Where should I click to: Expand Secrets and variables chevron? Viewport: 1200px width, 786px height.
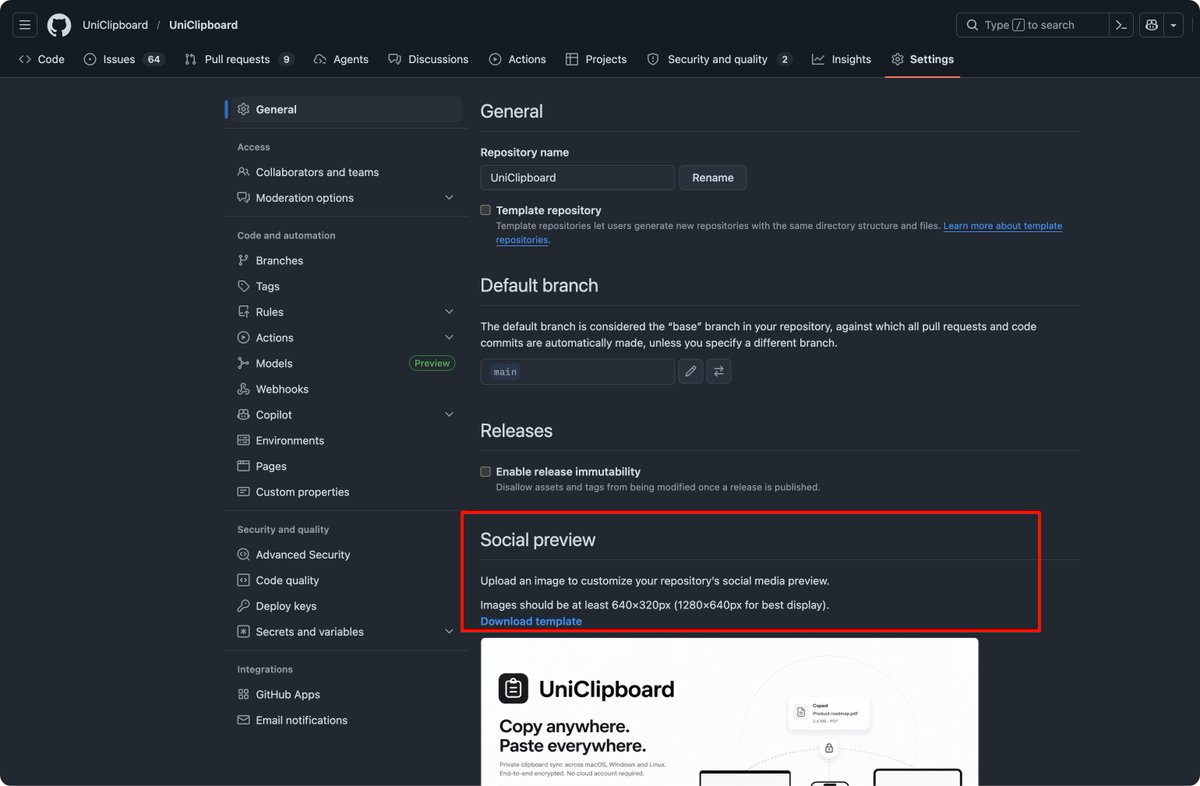[x=449, y=632]
